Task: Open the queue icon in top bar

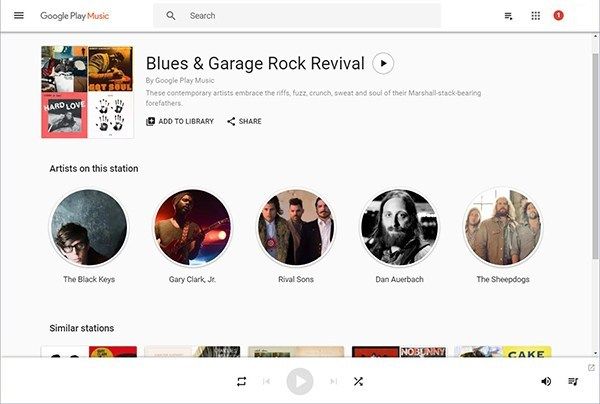Action: point(509,16)
